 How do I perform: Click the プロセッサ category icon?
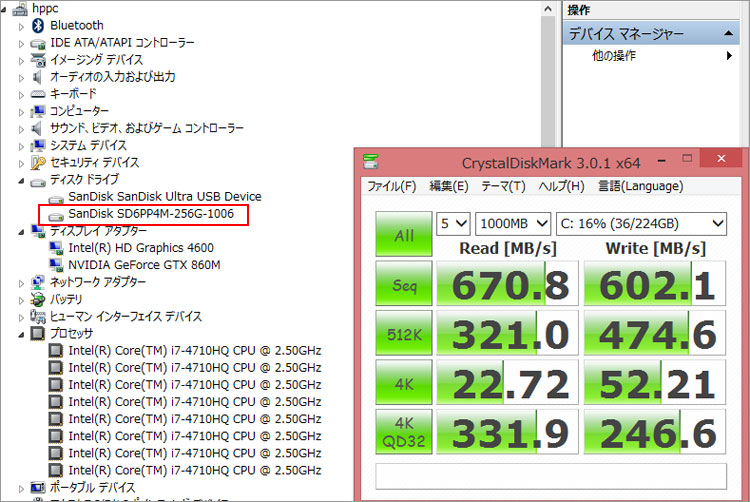[x=38, y=333]
